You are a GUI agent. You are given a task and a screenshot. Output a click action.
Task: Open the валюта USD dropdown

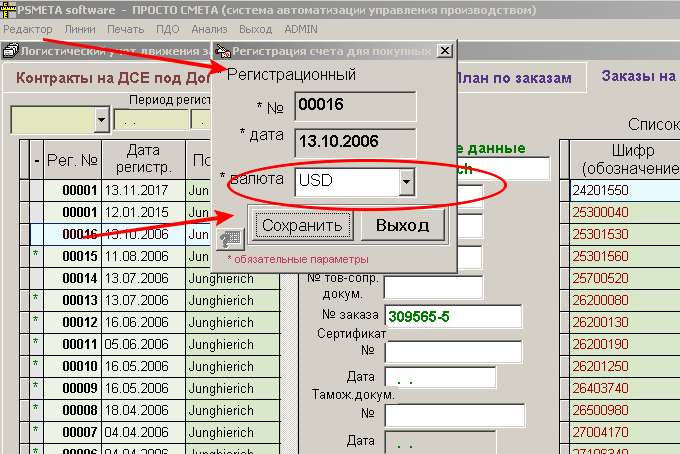tap(406, 182)
